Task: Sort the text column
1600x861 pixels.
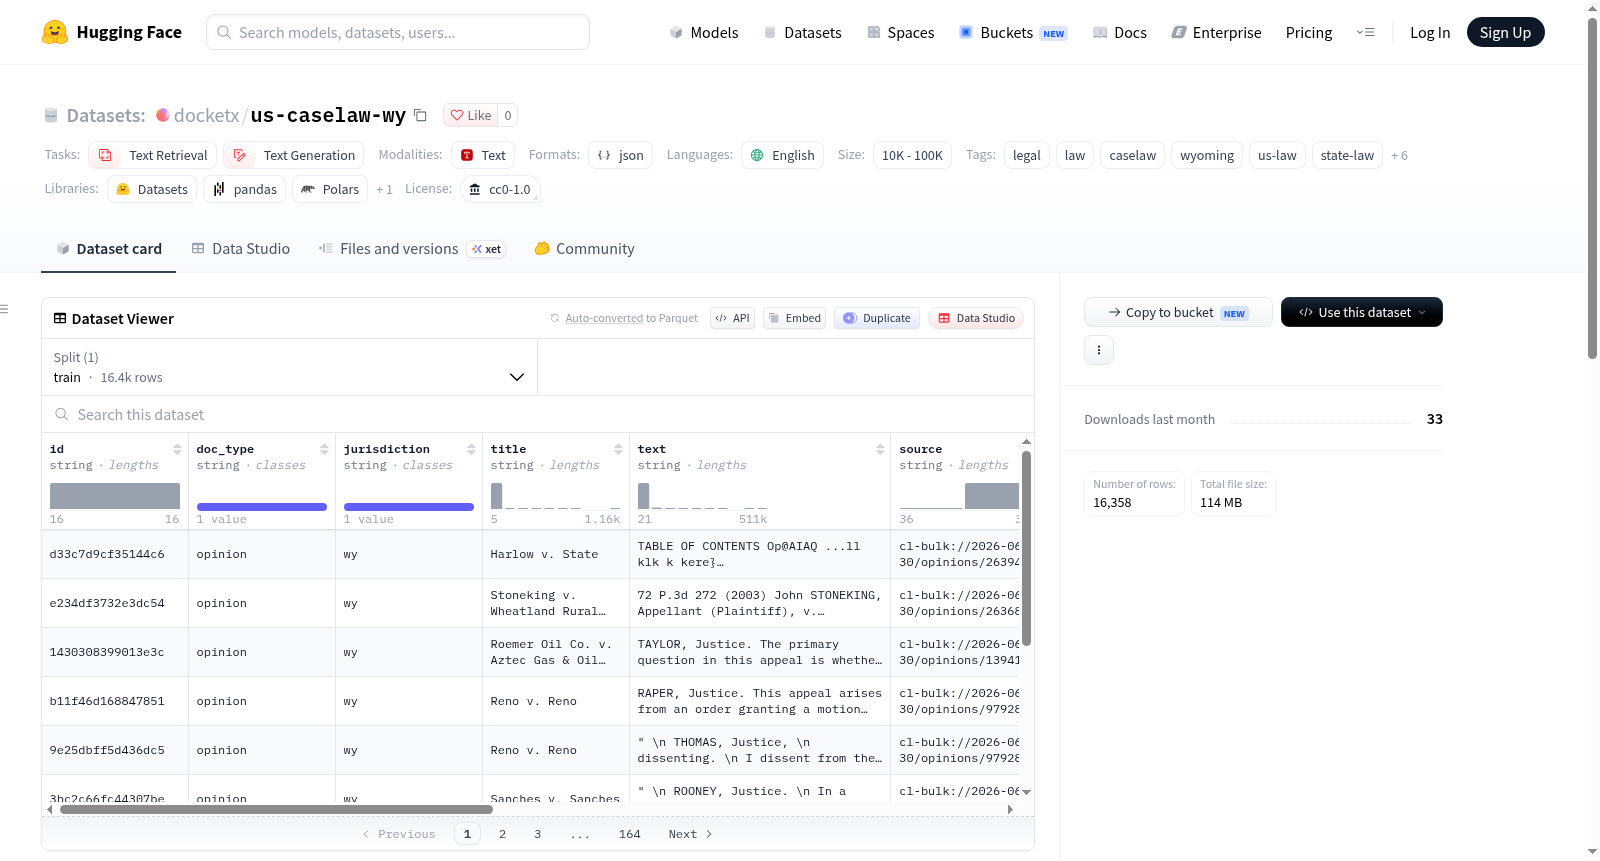Action: pos(880,449)
